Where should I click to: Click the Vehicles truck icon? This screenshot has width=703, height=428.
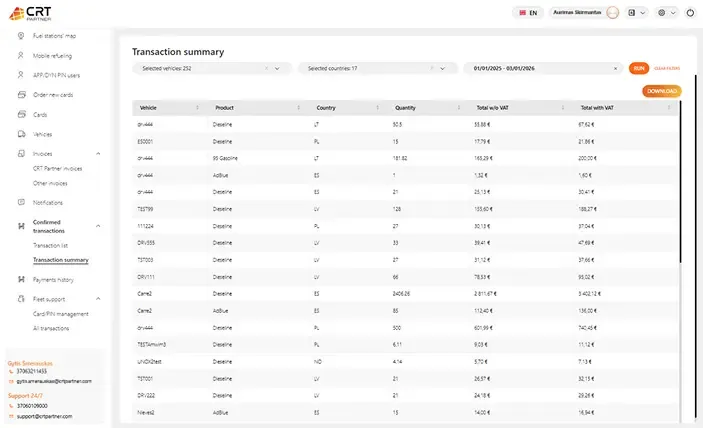tap(20, 133)
